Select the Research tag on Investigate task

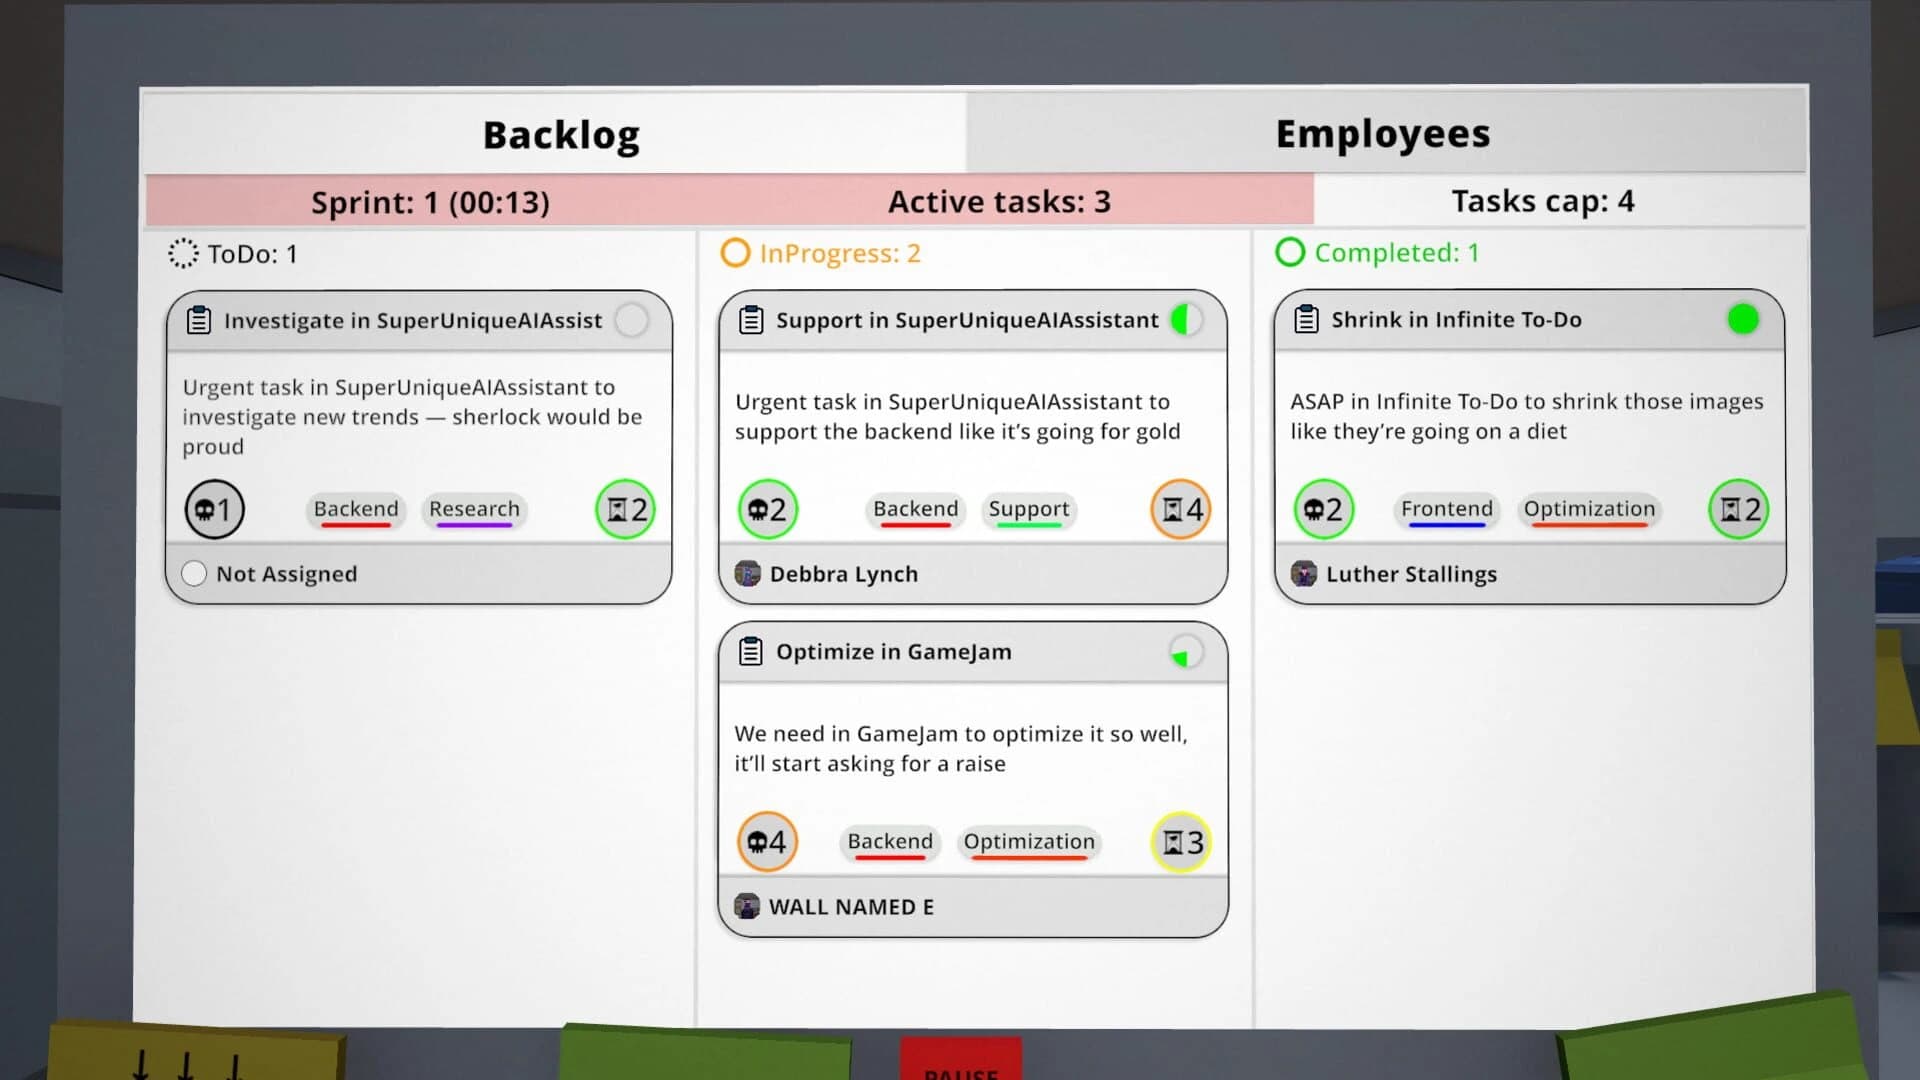point(473,509)
